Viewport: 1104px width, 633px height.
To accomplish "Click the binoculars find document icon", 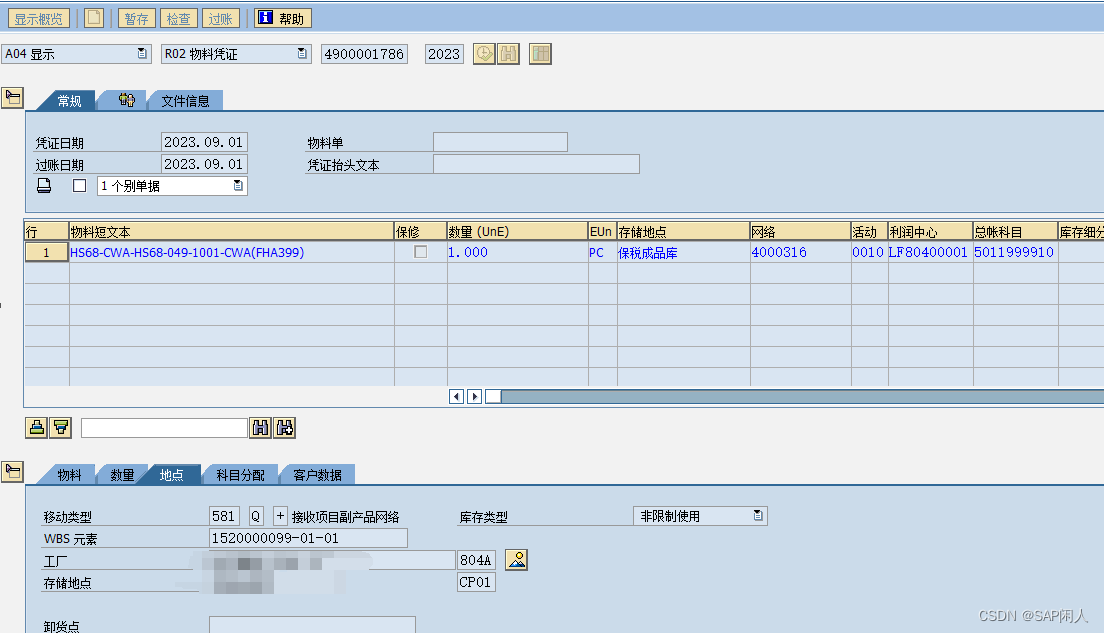I will coord(508,54).
